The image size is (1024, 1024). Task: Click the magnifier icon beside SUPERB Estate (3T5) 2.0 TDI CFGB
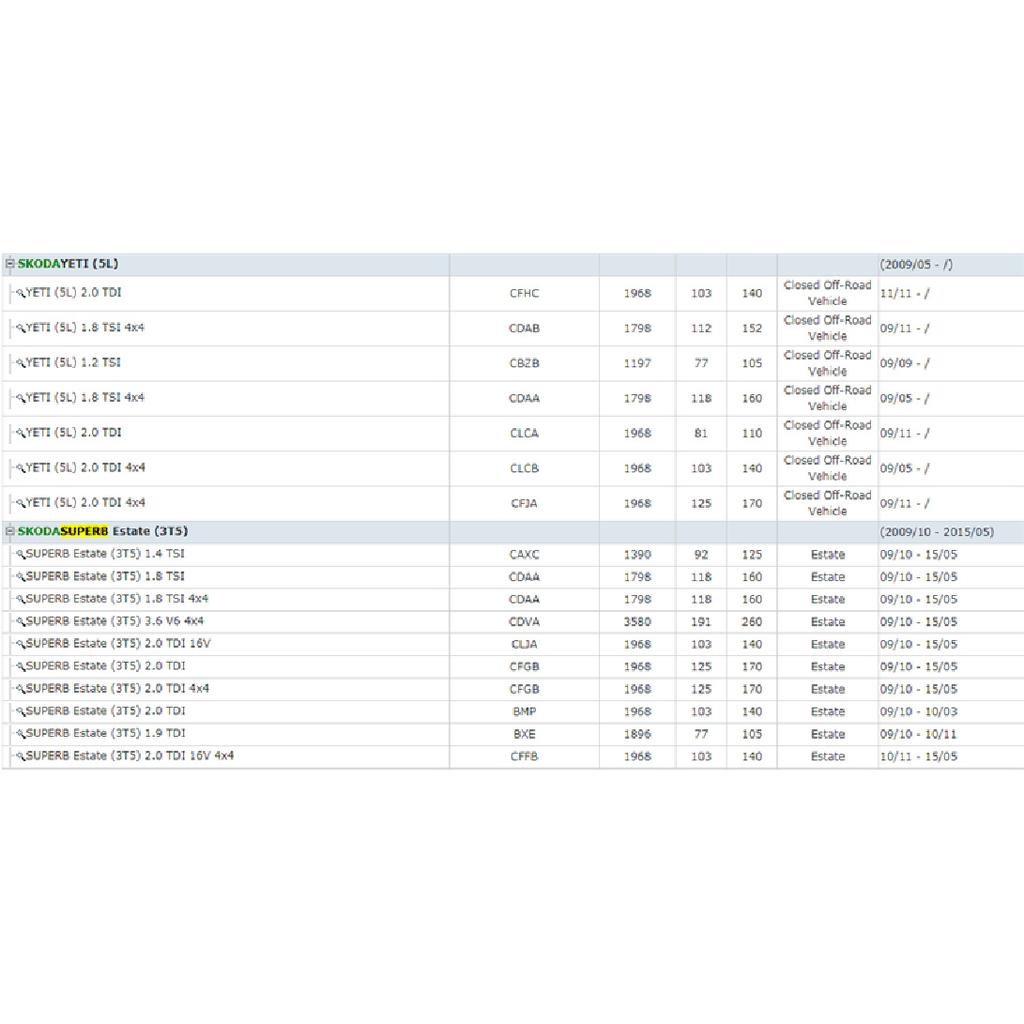20,667
